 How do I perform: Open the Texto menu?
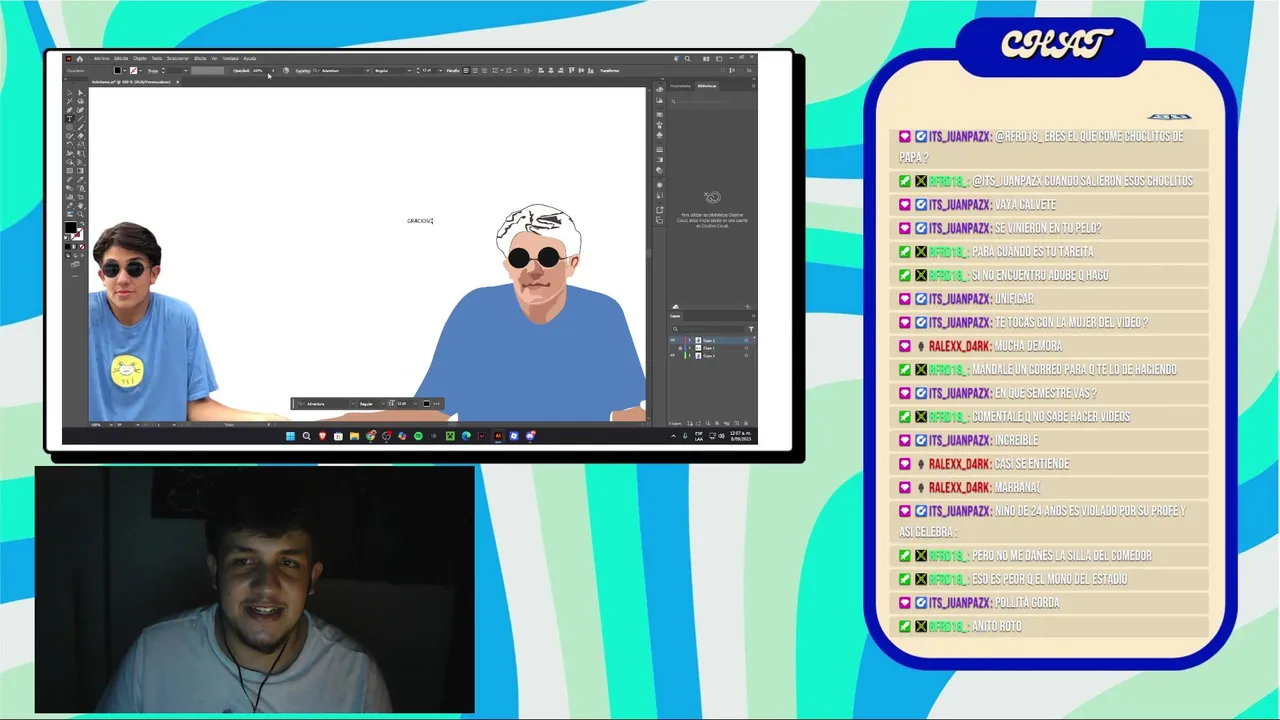(157, 58)
